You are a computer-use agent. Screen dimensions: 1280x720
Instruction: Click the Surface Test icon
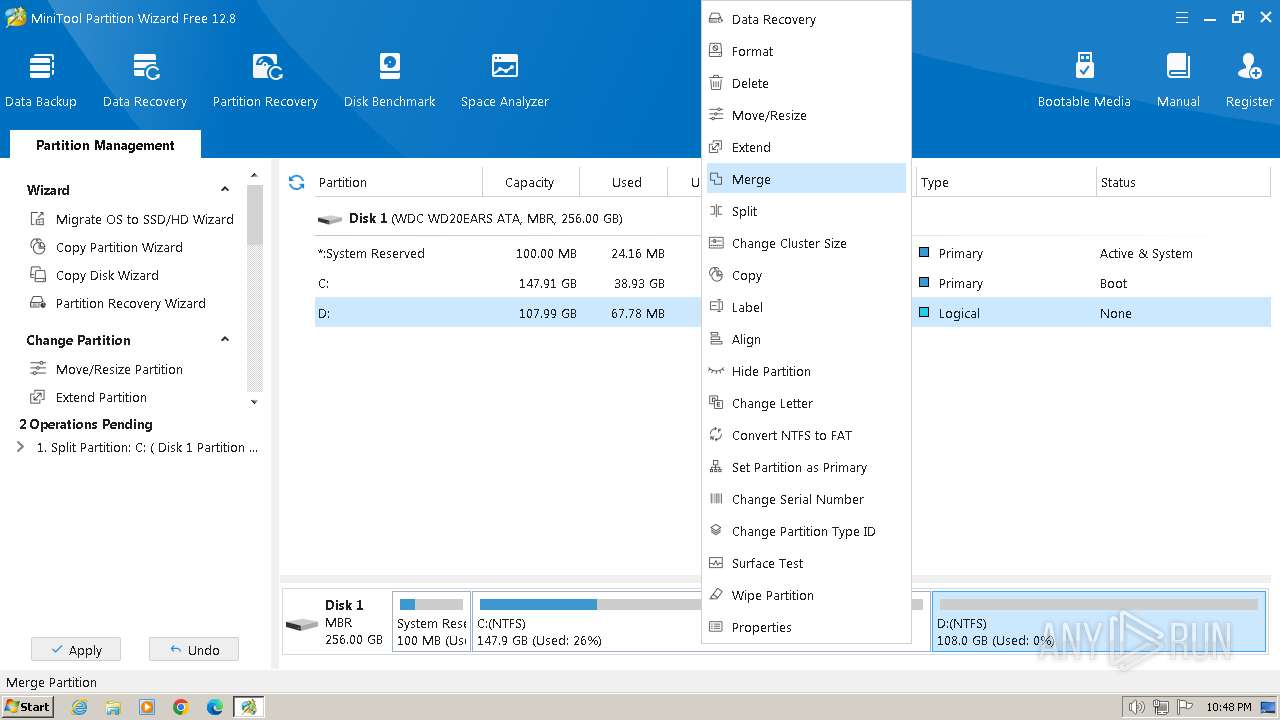tap(716, 563)
